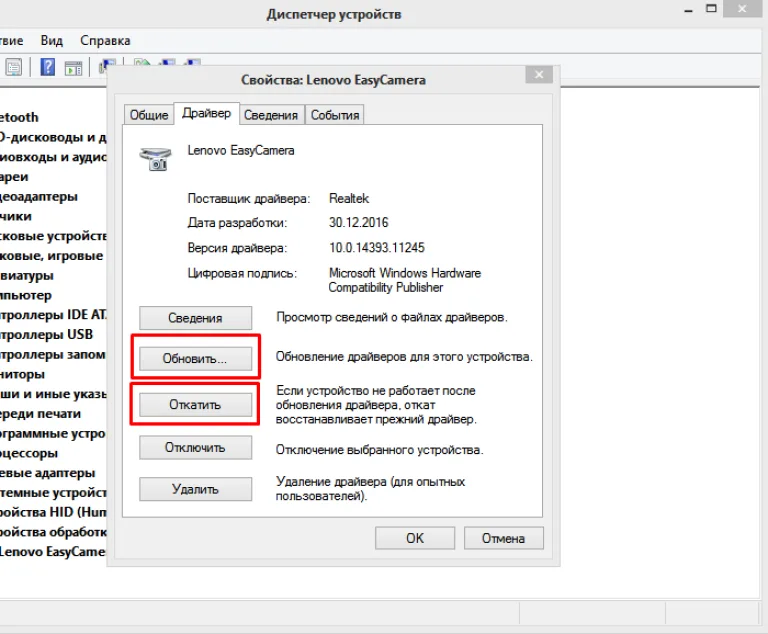Click the Отключить button
This screenshot has height=634, width=768.
click(x=195, y=447)
